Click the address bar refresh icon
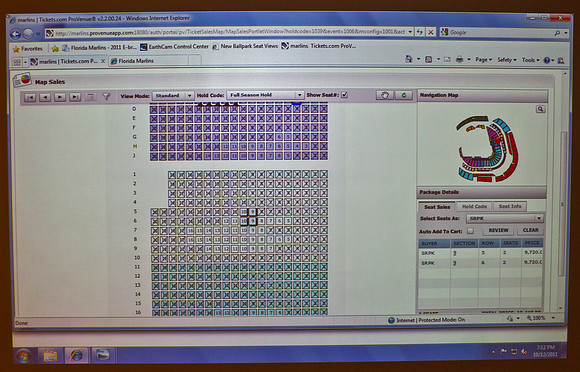The image size is (580, 372). coord(419,32)
